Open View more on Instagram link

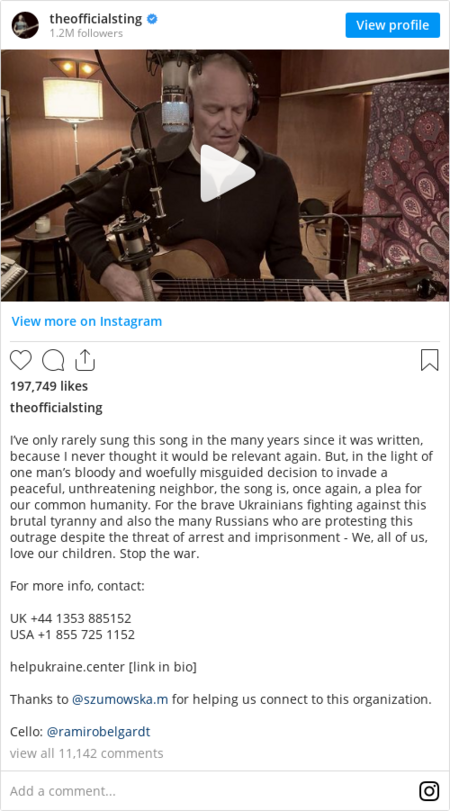coord(86,321)
